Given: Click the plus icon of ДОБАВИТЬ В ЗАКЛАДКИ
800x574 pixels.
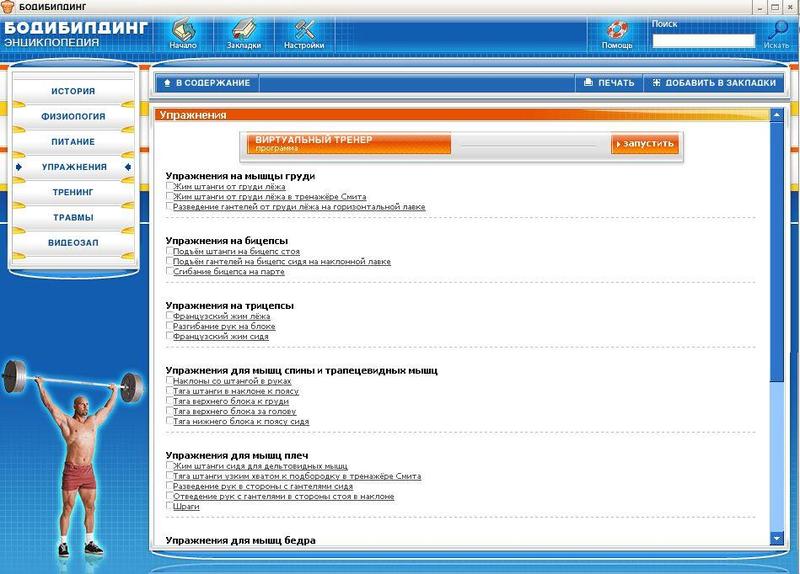Looking at the screenshot, I should click(x=656, y=82).
